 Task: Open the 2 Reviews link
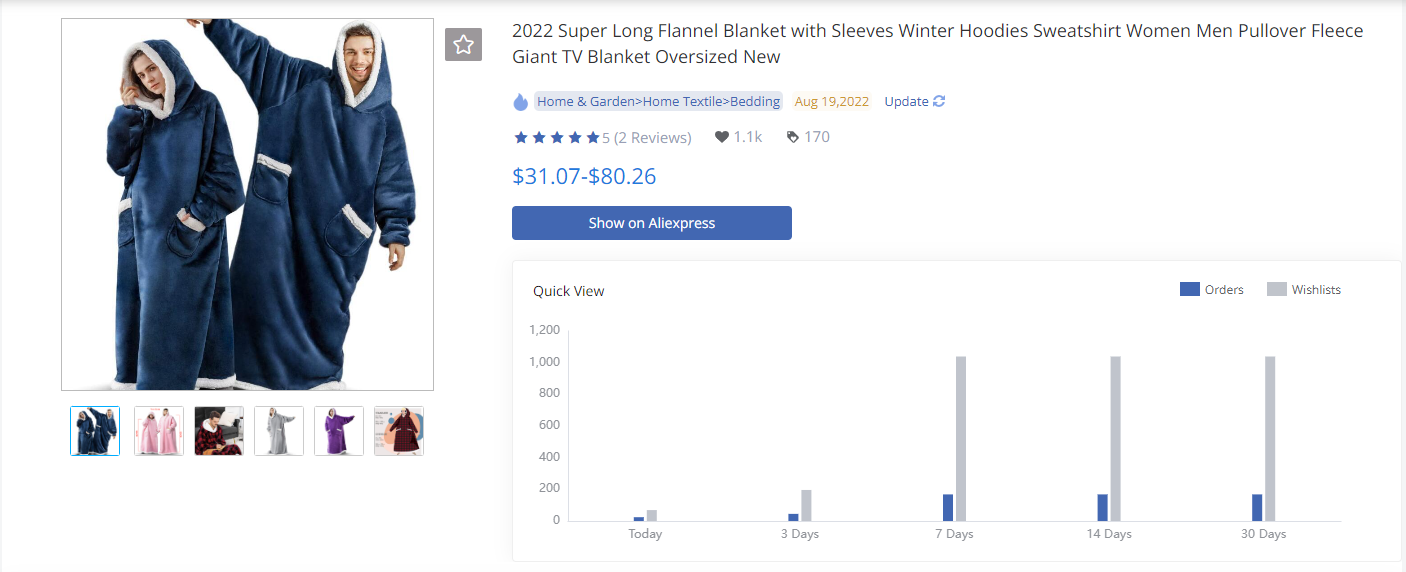(x=652, y=137)
